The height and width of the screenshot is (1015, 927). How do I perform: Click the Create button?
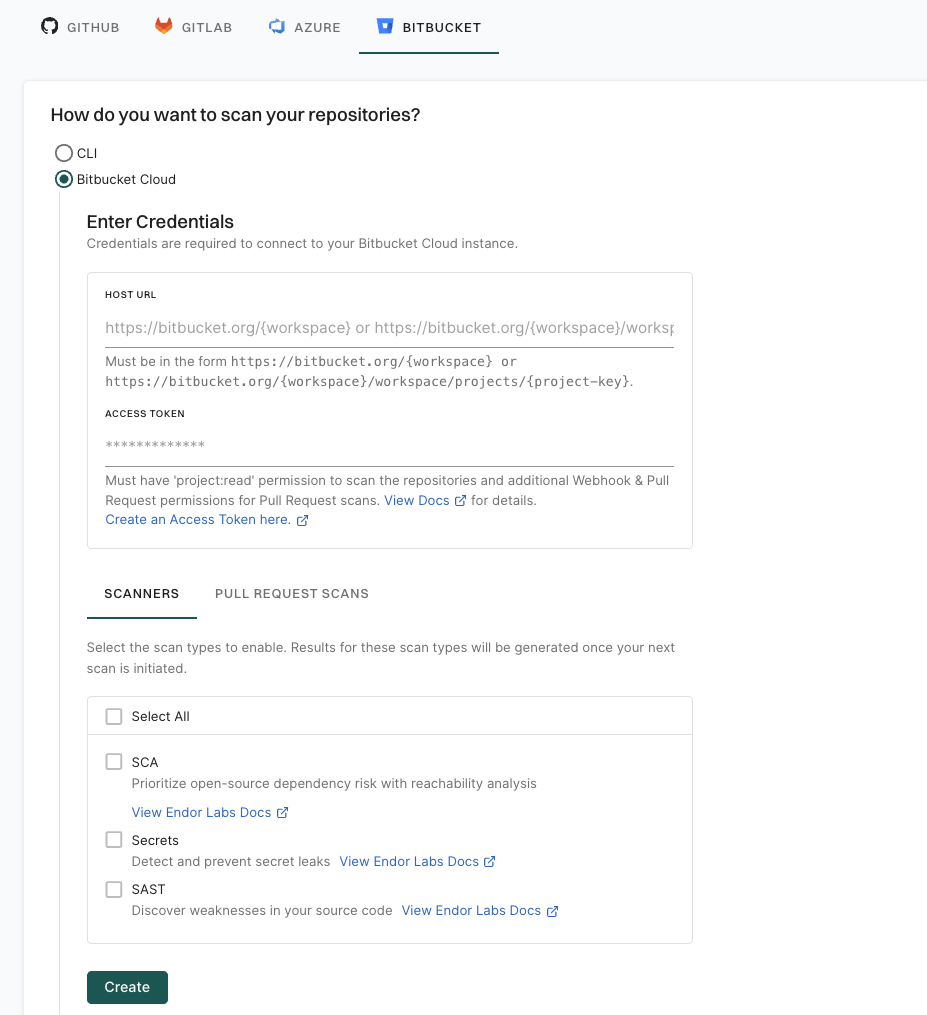(127, 987)
